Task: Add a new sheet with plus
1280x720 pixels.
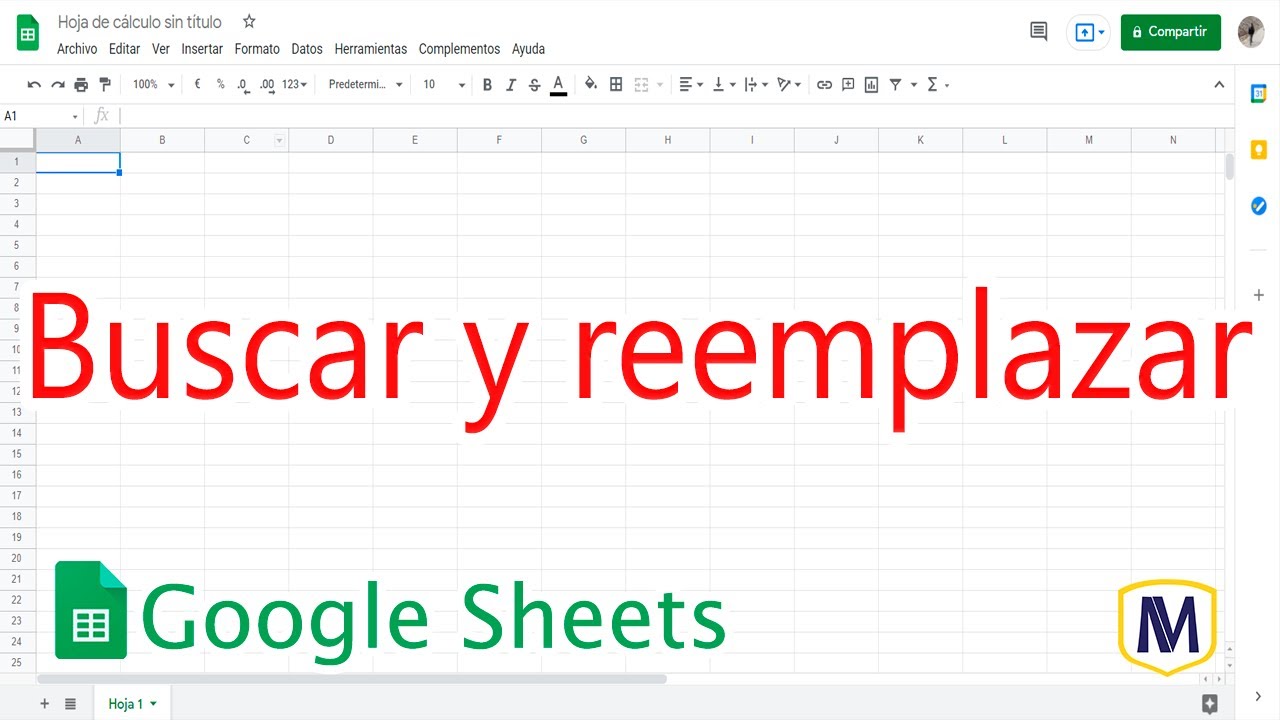Action: tap(44, 704)
